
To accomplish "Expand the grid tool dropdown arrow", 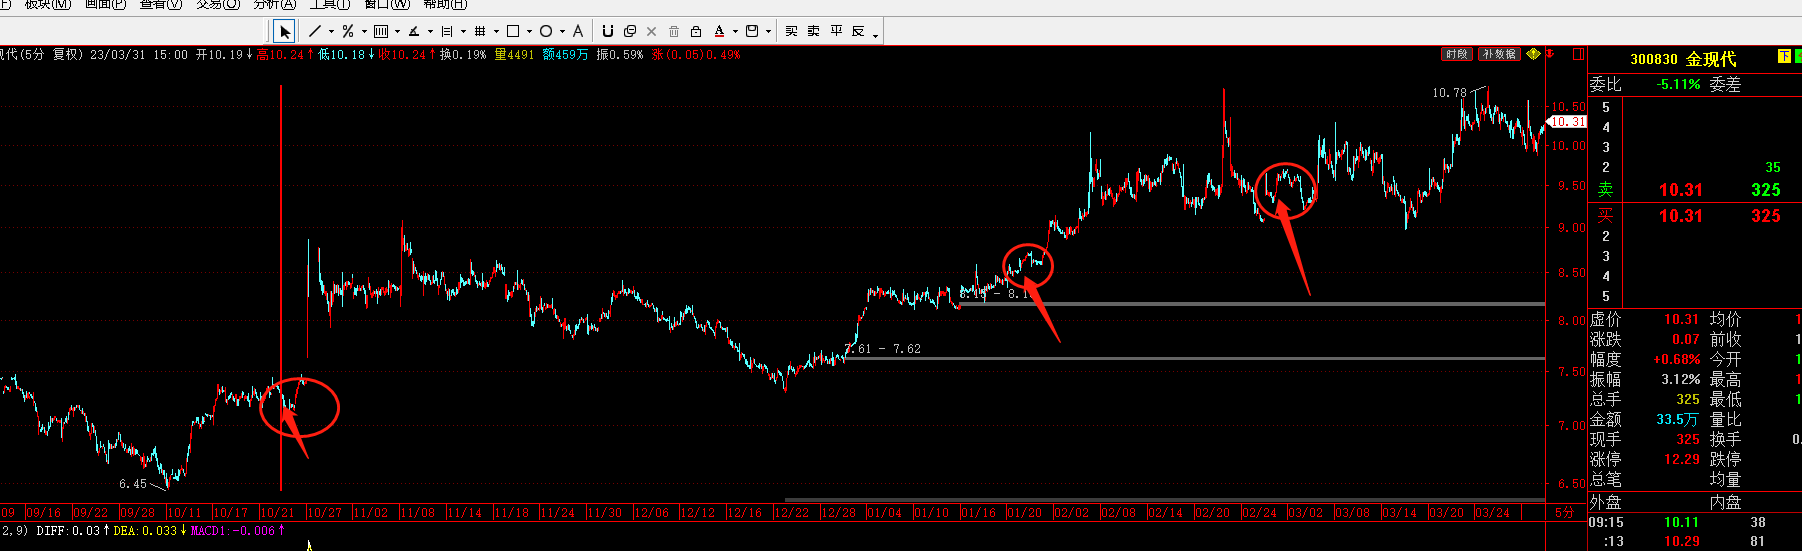I will tap(496, 32).
